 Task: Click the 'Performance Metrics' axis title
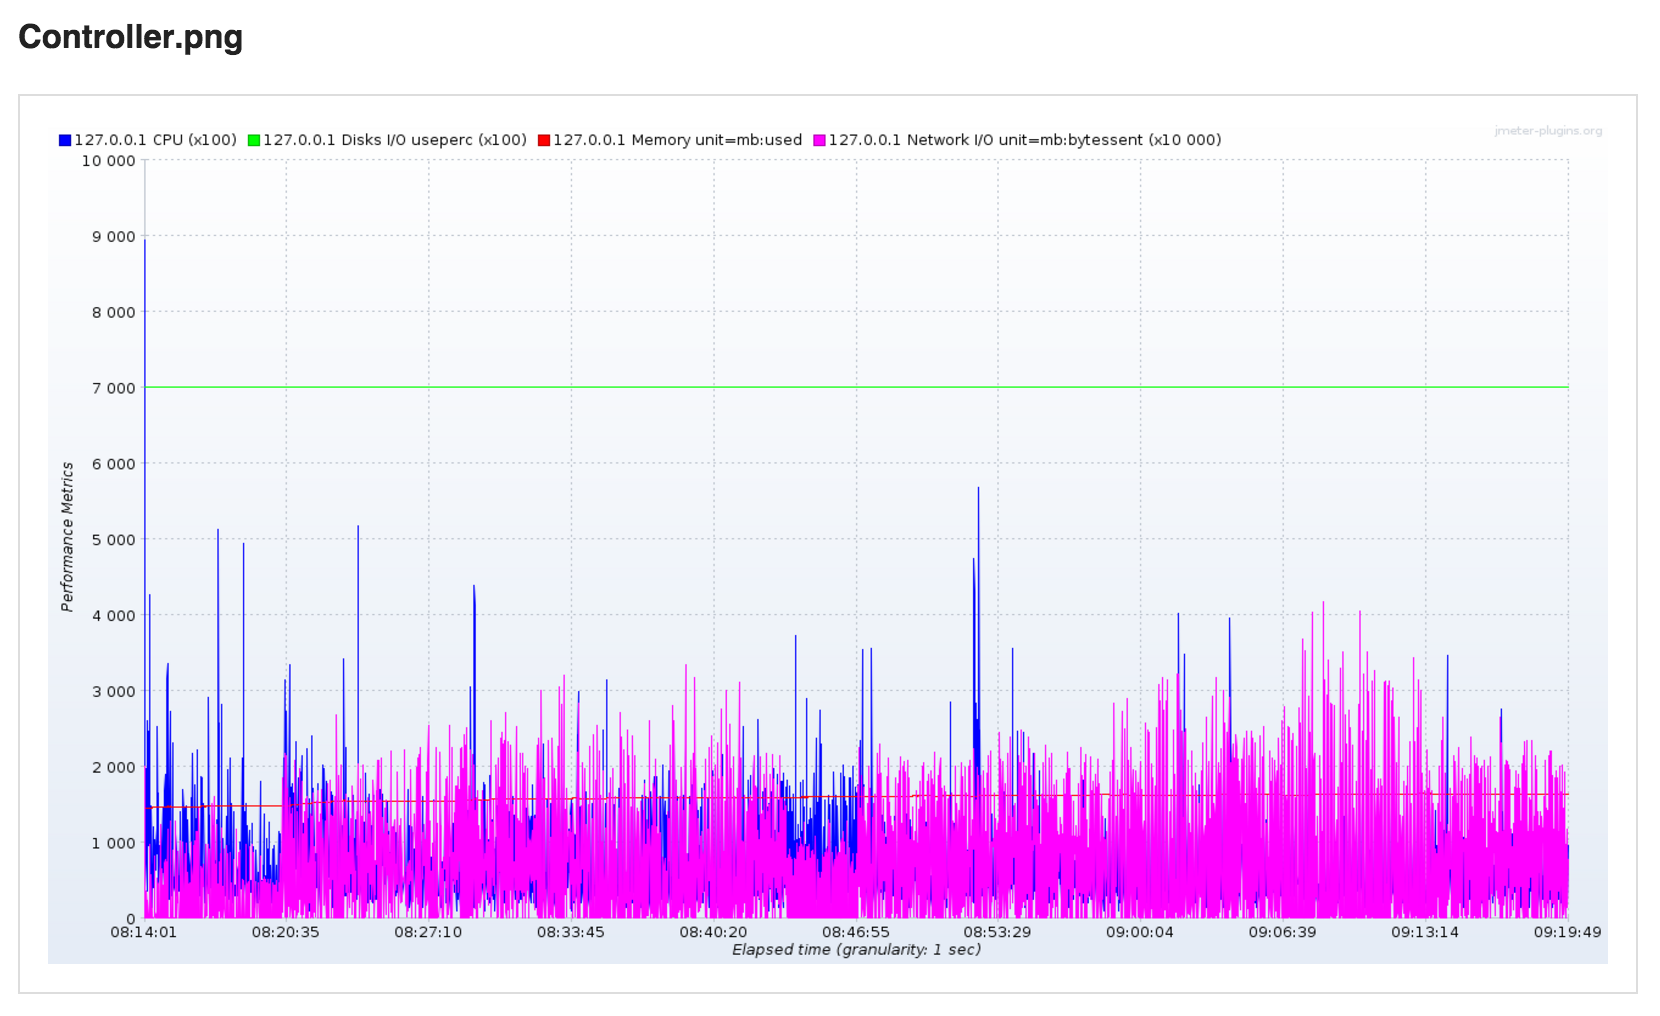[x=67, y=536]
